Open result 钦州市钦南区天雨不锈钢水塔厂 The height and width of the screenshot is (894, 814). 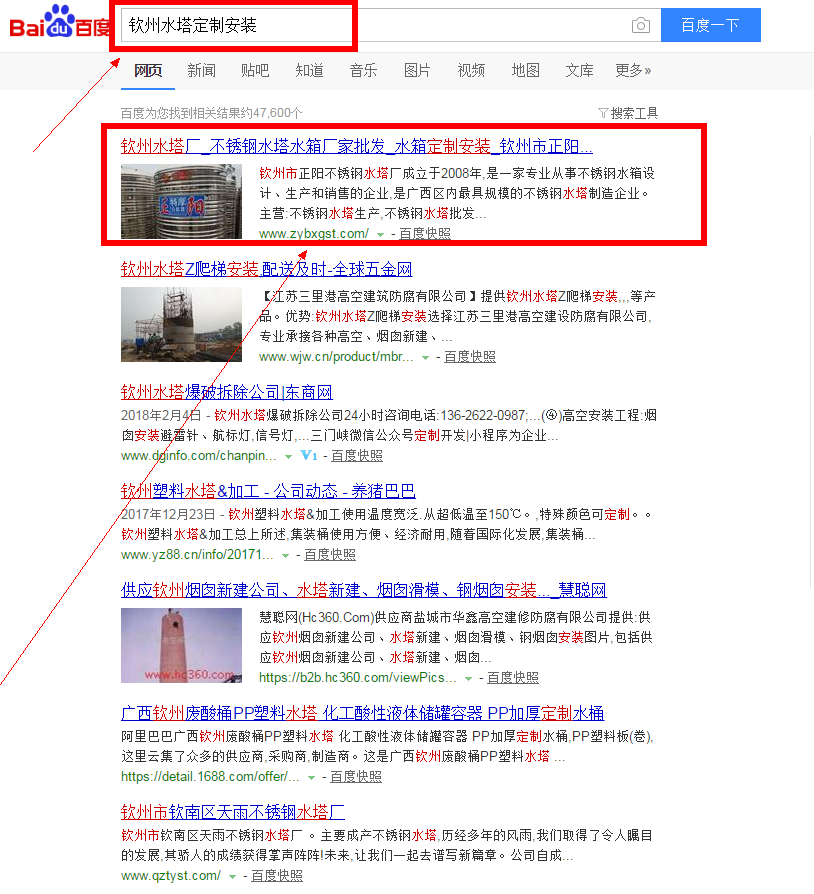pyautogui.click(x=233, y=812)
